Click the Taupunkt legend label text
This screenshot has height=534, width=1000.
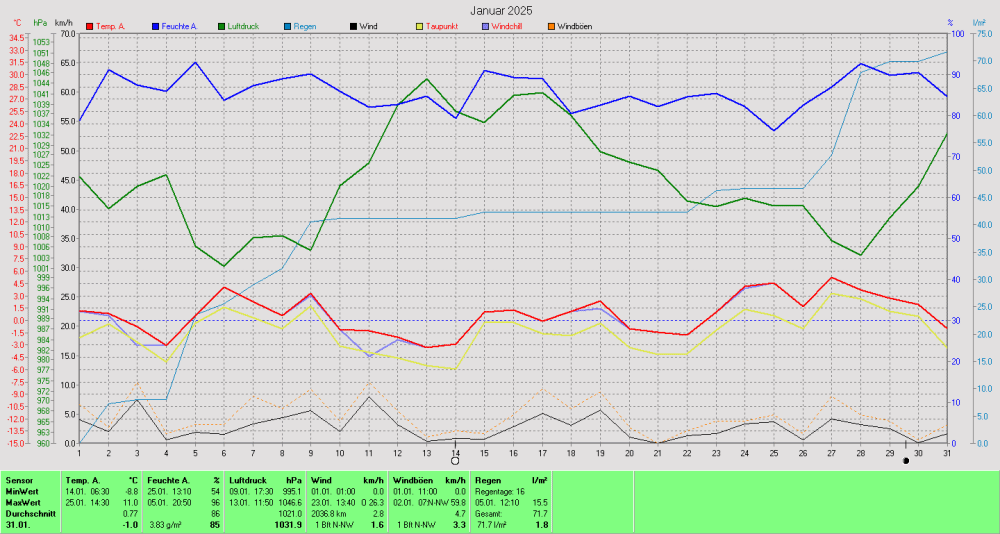442,25
